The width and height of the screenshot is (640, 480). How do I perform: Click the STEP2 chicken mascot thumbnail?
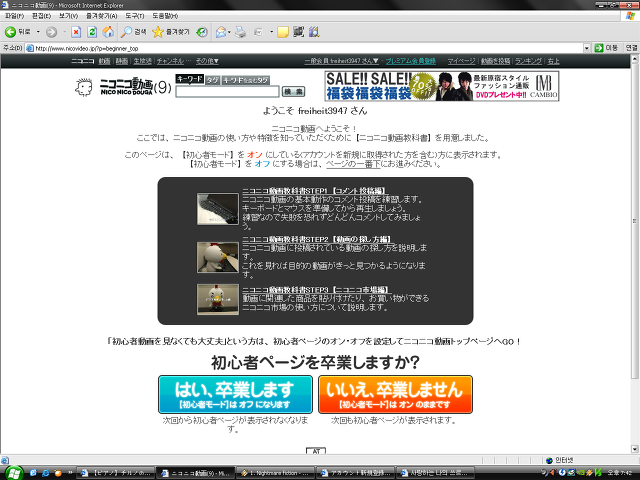(218, 257)
